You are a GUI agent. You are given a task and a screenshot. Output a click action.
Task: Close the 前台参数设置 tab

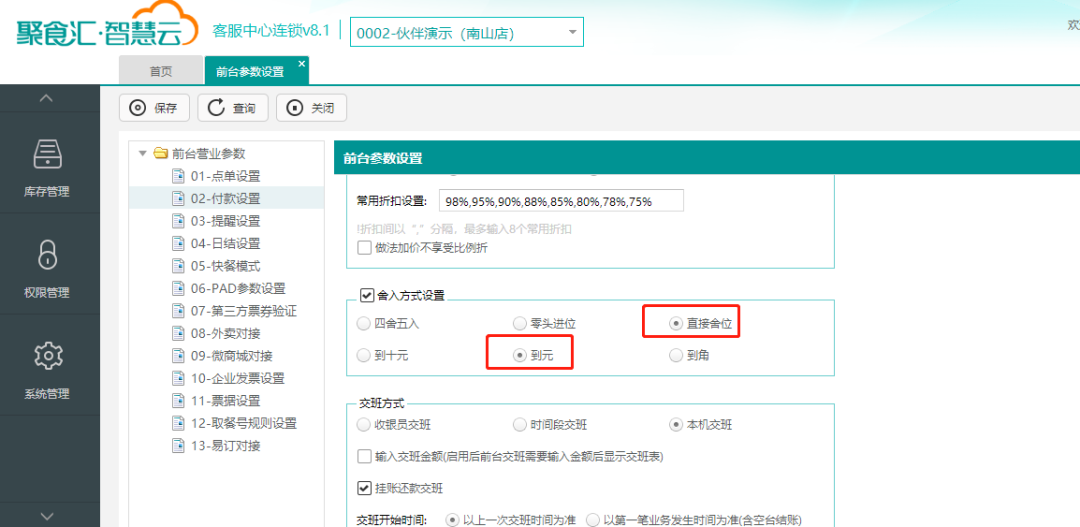click(301, 63)
